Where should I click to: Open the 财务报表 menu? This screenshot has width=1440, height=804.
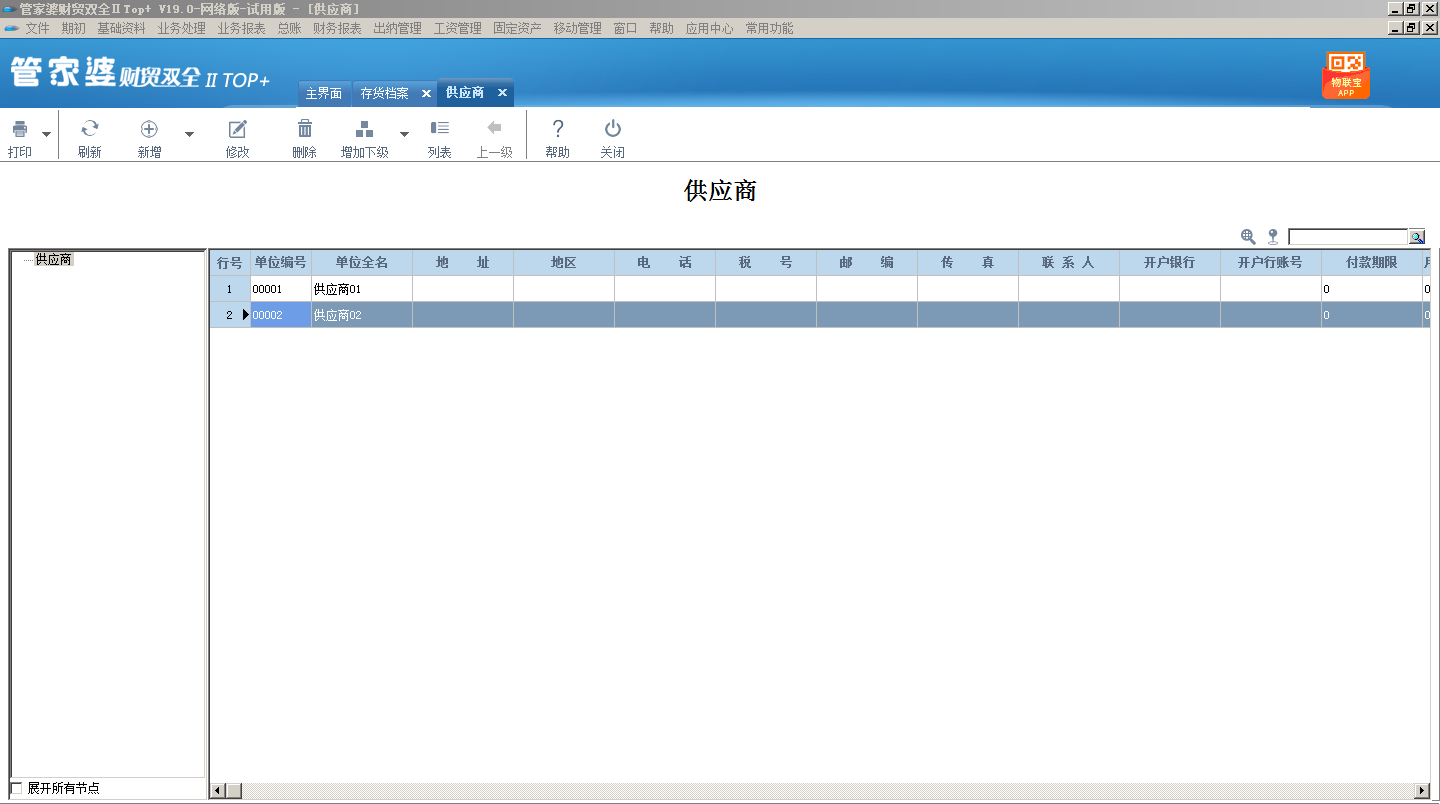337,28
